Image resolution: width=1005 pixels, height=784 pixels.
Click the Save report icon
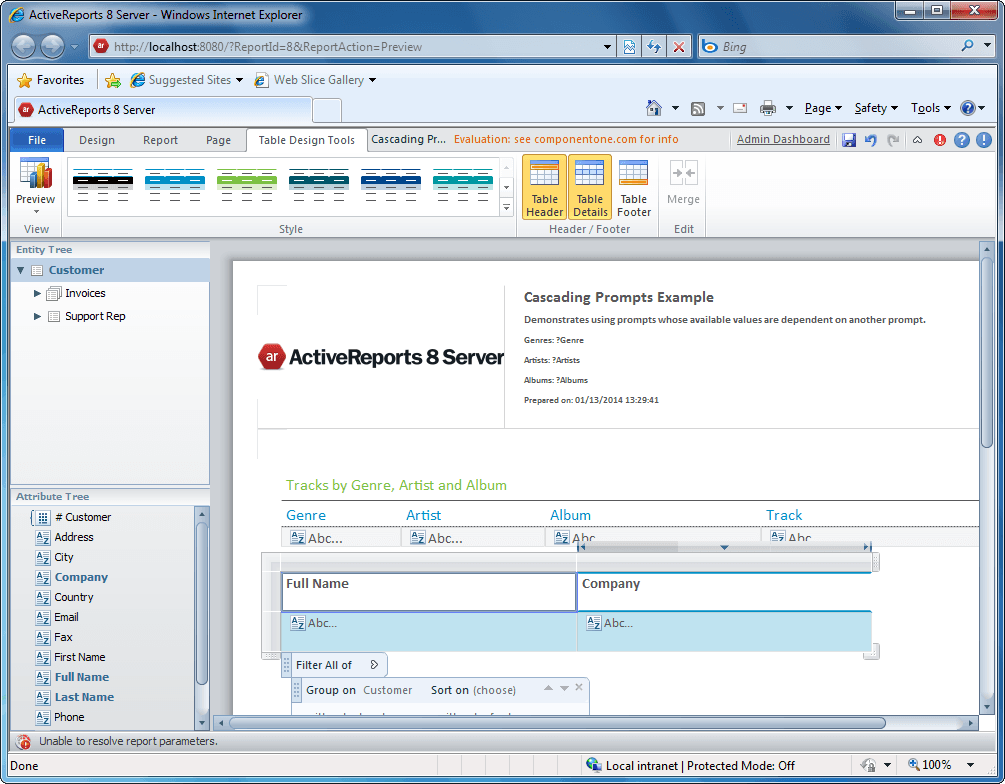pos(849,140)
